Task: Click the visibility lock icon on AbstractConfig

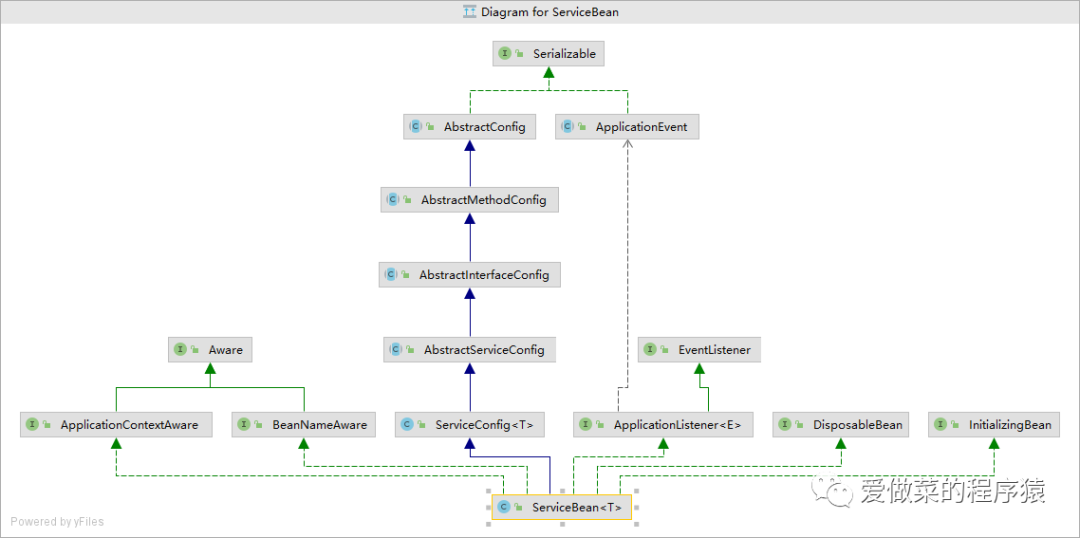Action: (431, 127)
